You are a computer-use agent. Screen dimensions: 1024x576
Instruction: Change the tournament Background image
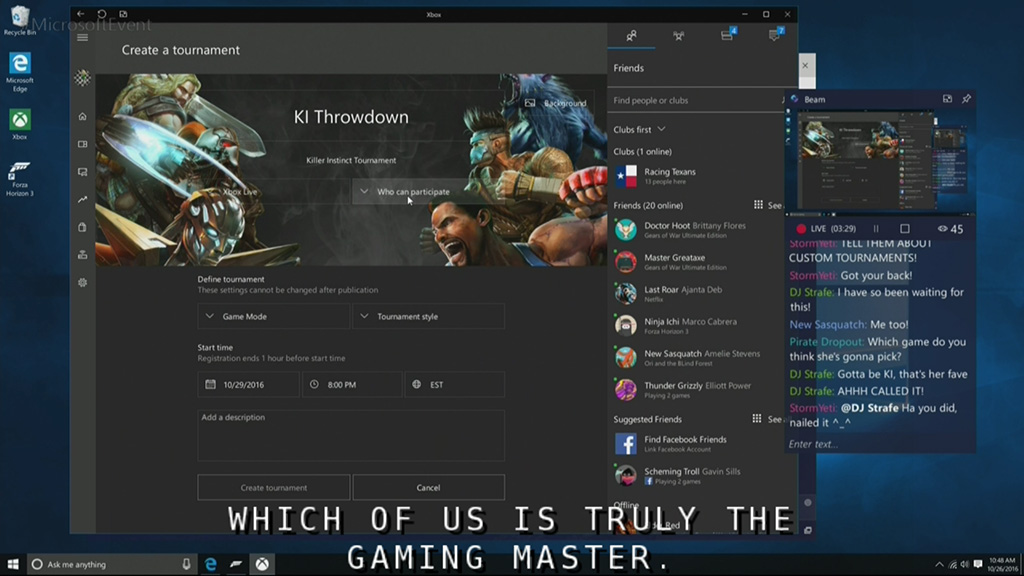coord(556,103)
